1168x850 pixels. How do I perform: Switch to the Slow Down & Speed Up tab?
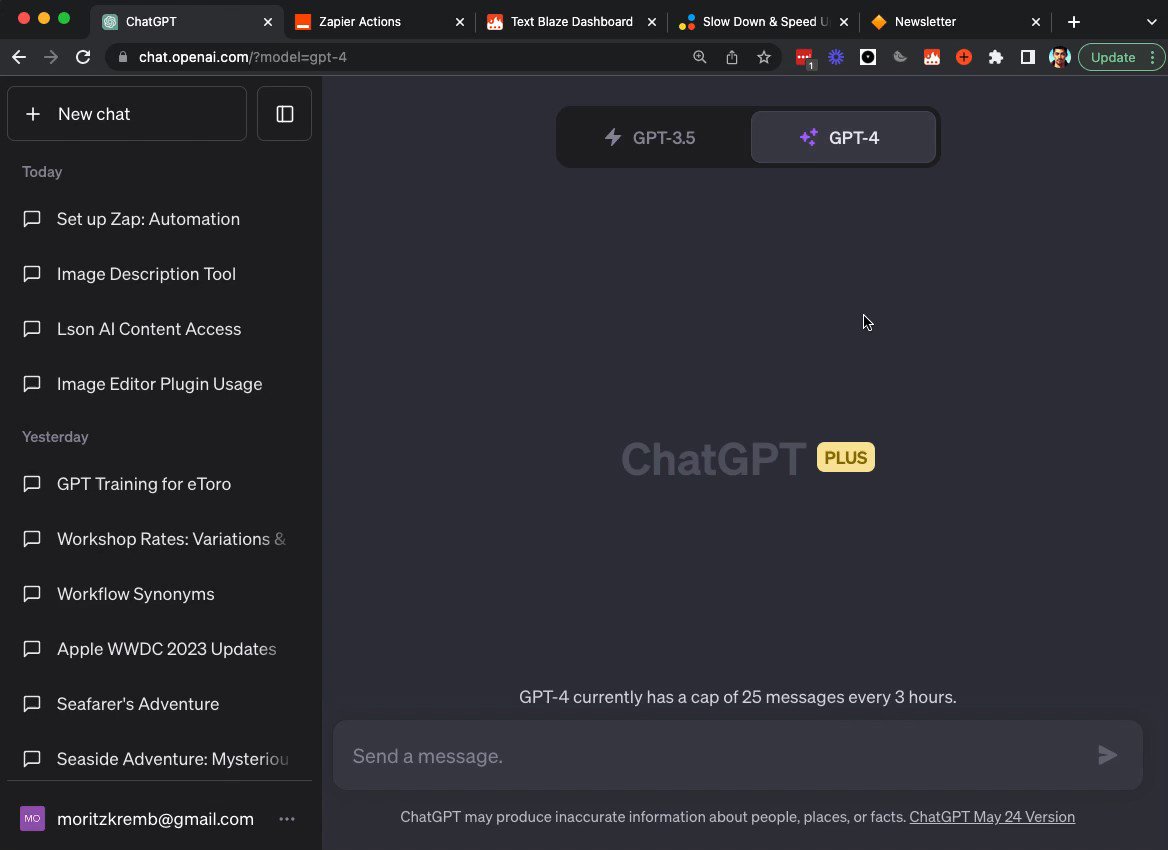[x=765, y=22]
